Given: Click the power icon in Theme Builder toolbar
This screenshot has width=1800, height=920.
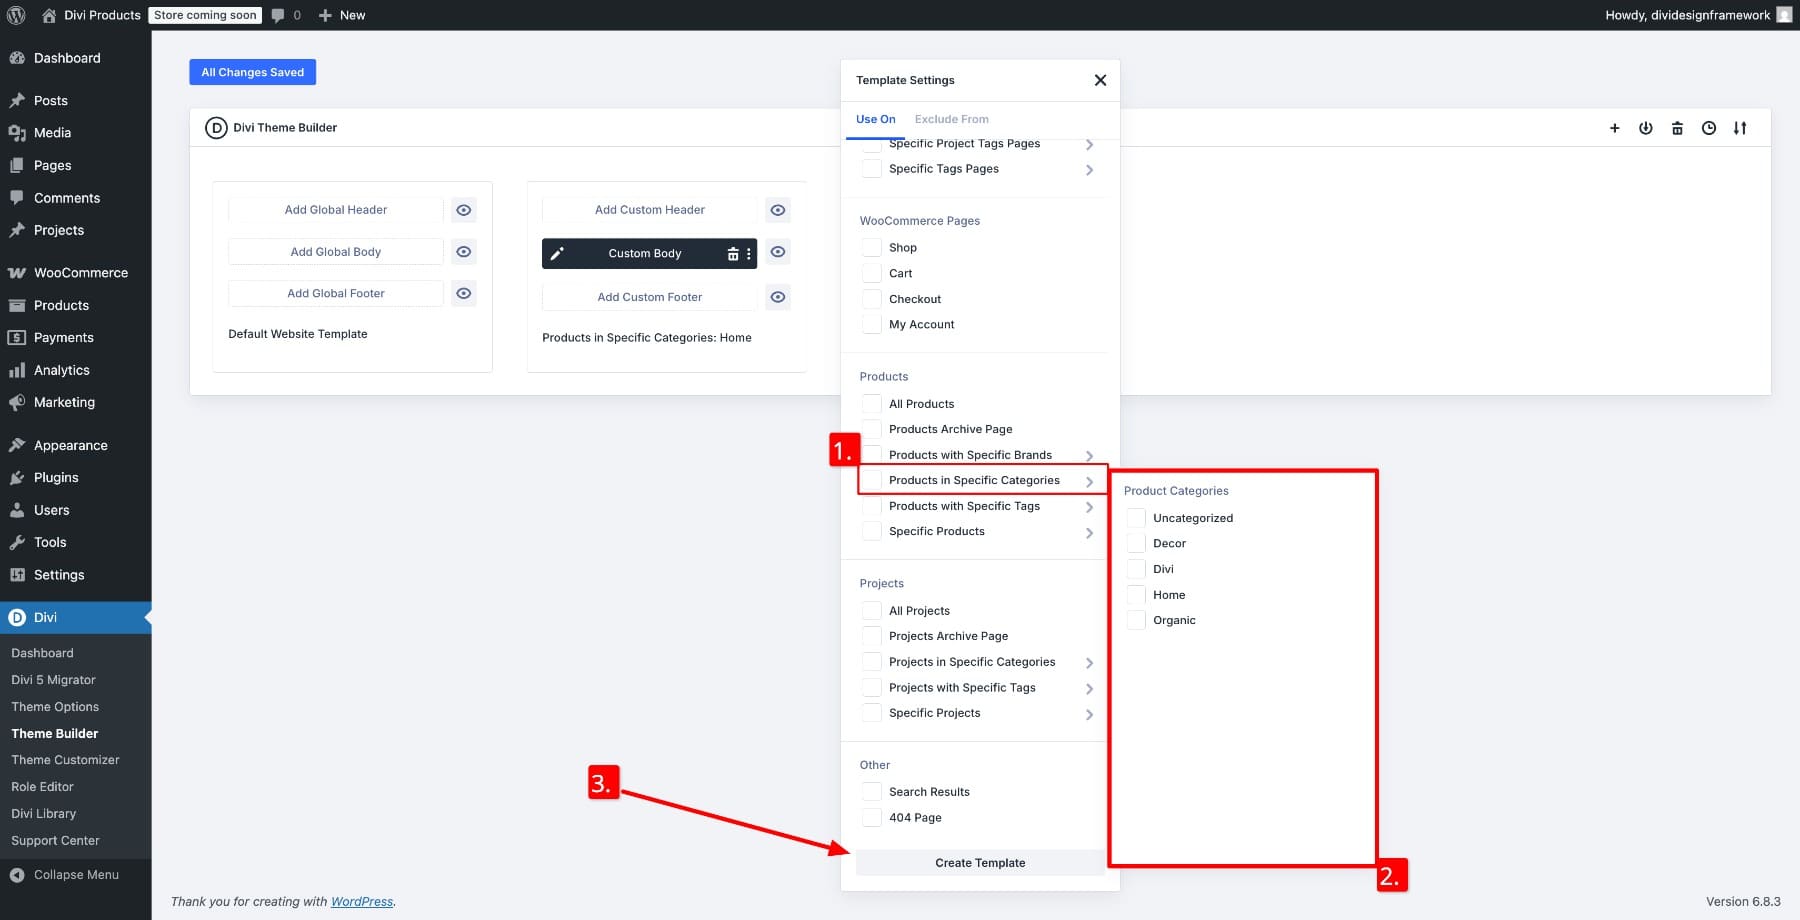Looking at the screenshot, I should click(x=1645, y=128).
